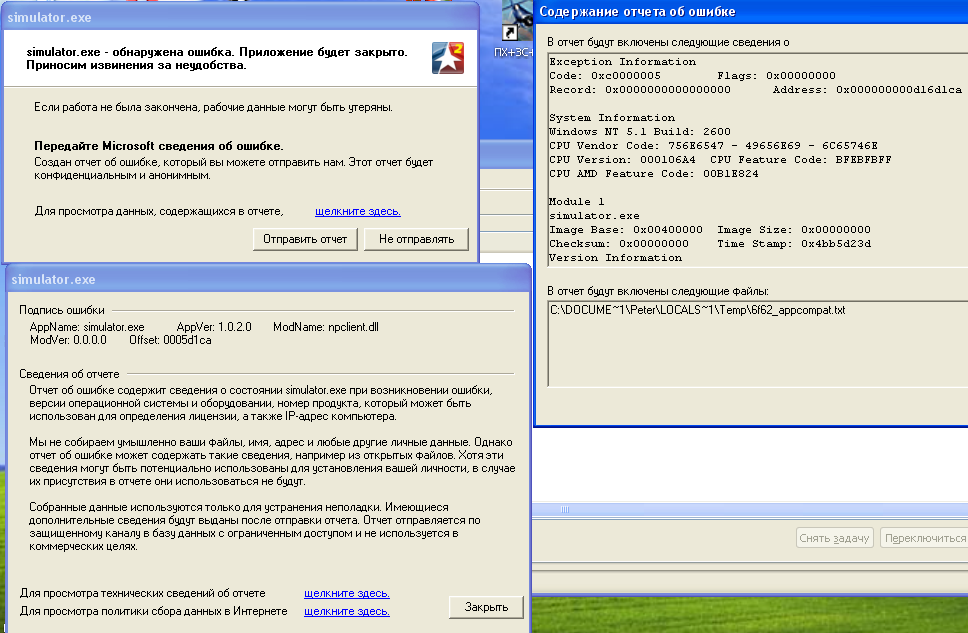The image size is (968, 633).
Task: Open the desktop shortcut icon labeled ПХ+ЗС
Action: point(515,30)
